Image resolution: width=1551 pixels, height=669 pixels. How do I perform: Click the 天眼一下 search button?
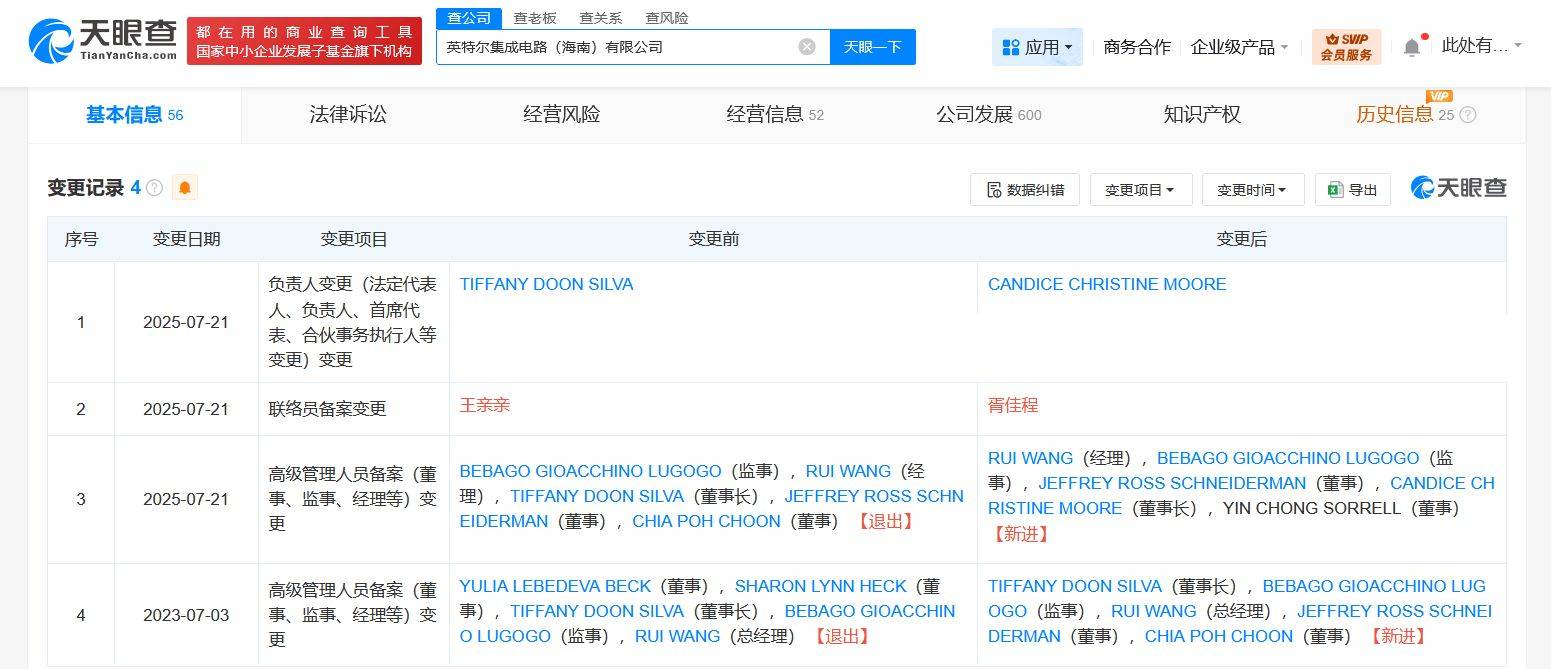(873, 47)
